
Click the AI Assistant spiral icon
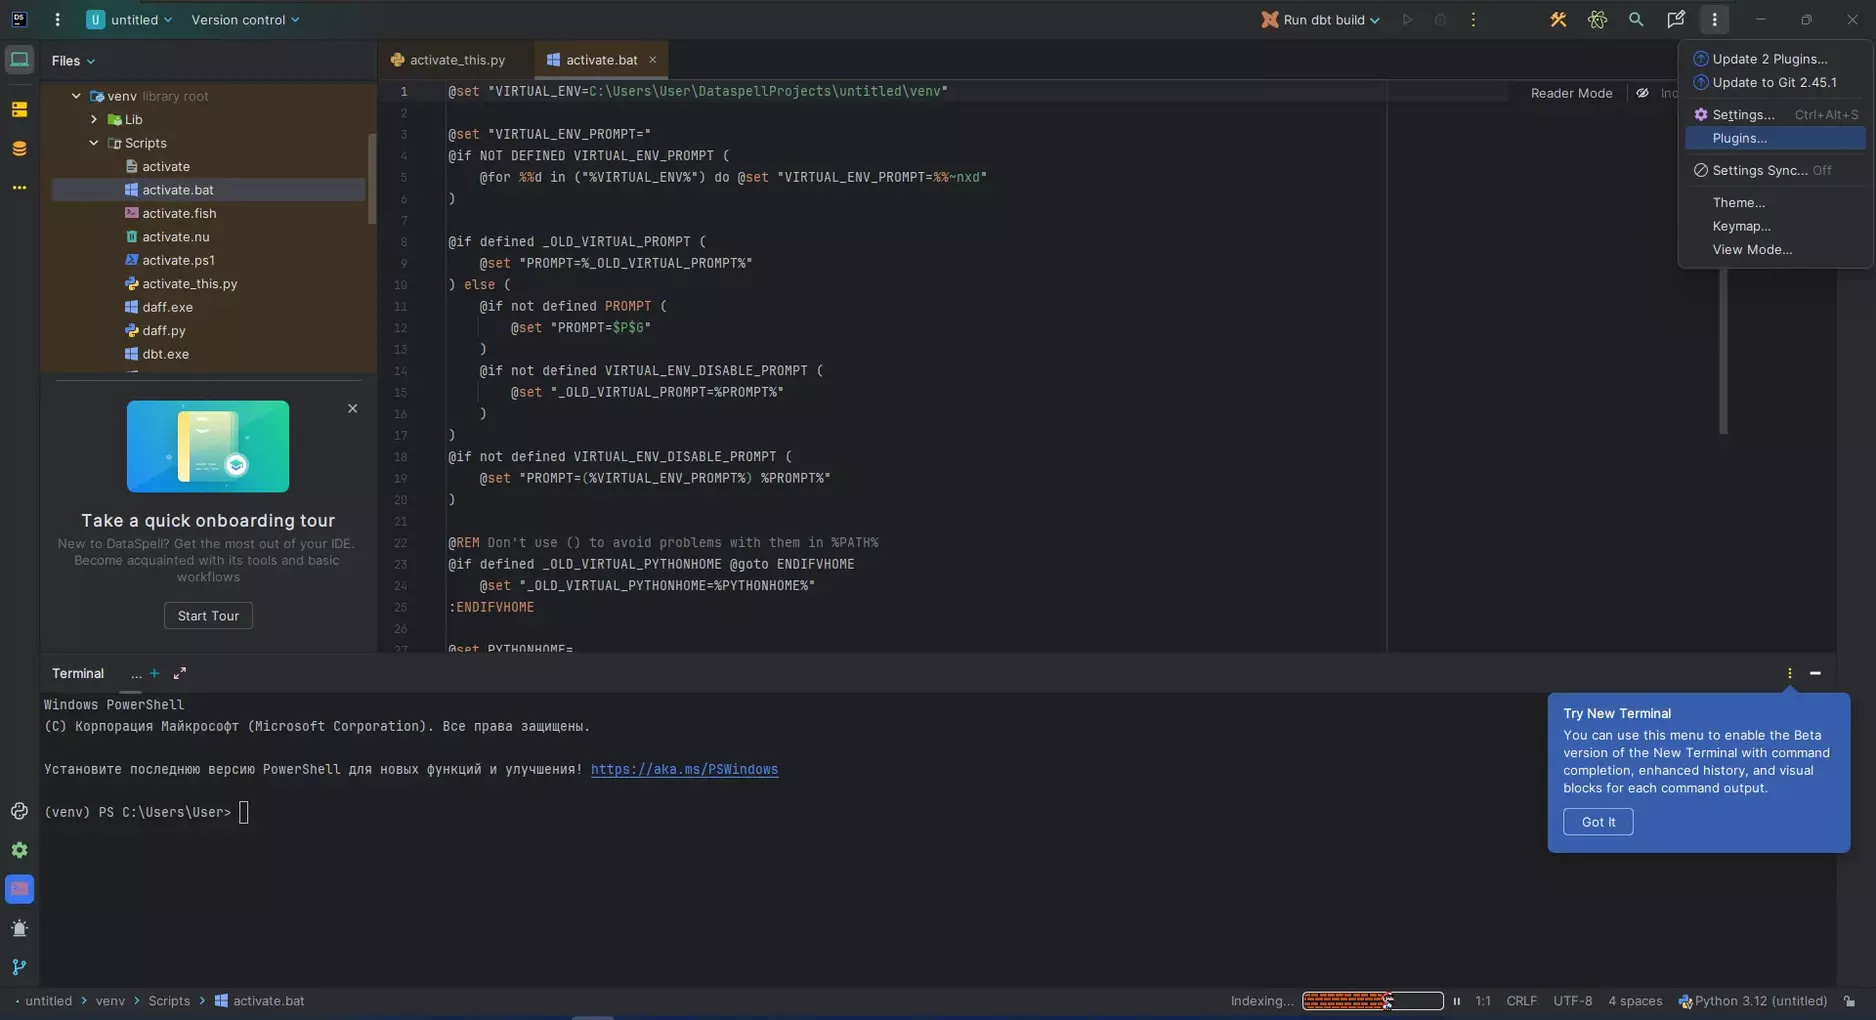point(1597,20)
